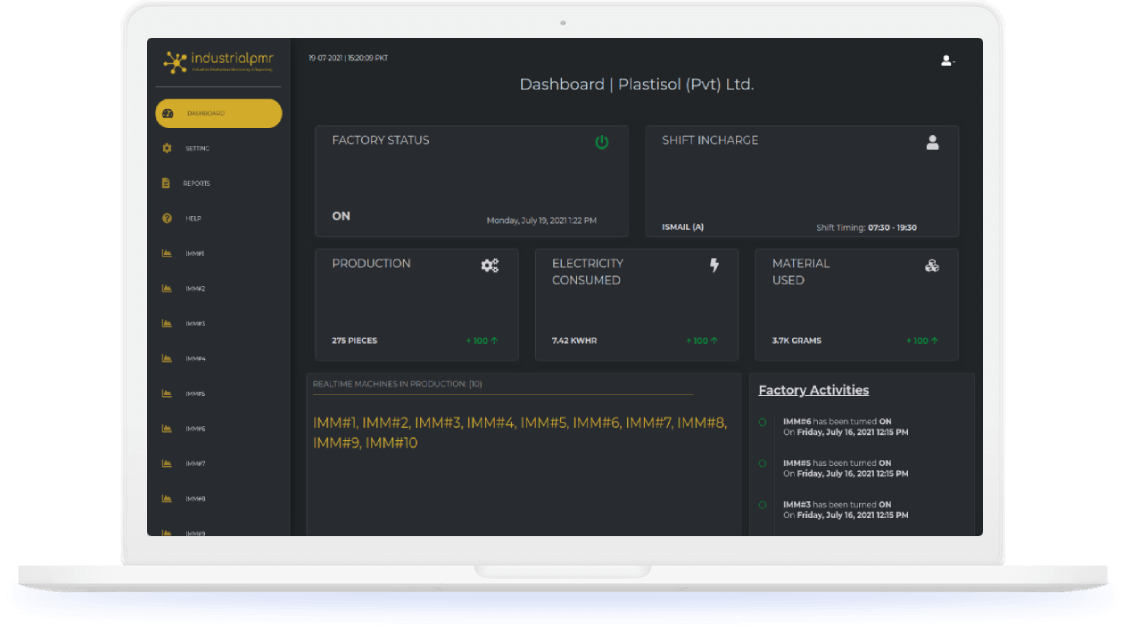This screenshot has width=1126, height=630.
Task: Open the Reports document icon
Action: pos(166,183)
